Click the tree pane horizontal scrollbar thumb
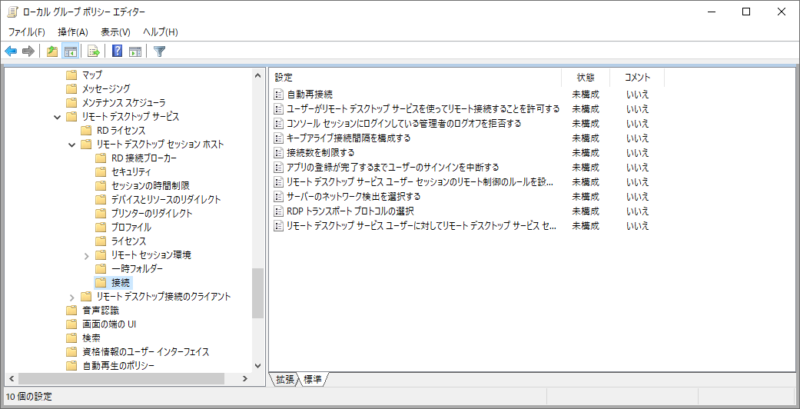Image resolution: width=800 pixels, height=409 pixels. click(x=121, y=378)
